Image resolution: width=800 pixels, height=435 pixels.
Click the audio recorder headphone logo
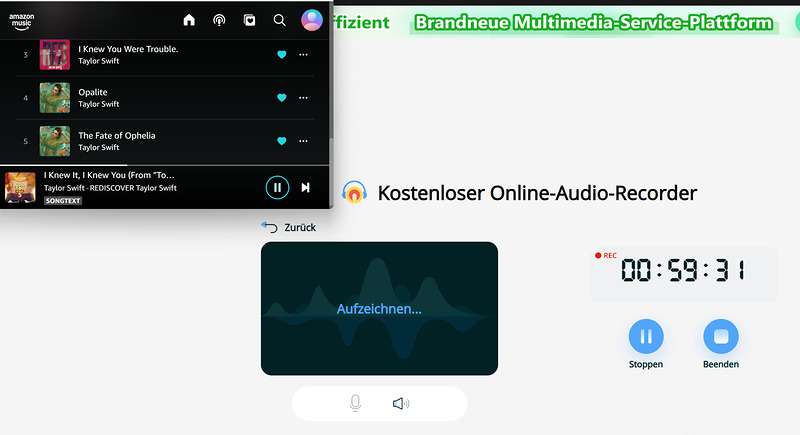(x=354, y=193)
